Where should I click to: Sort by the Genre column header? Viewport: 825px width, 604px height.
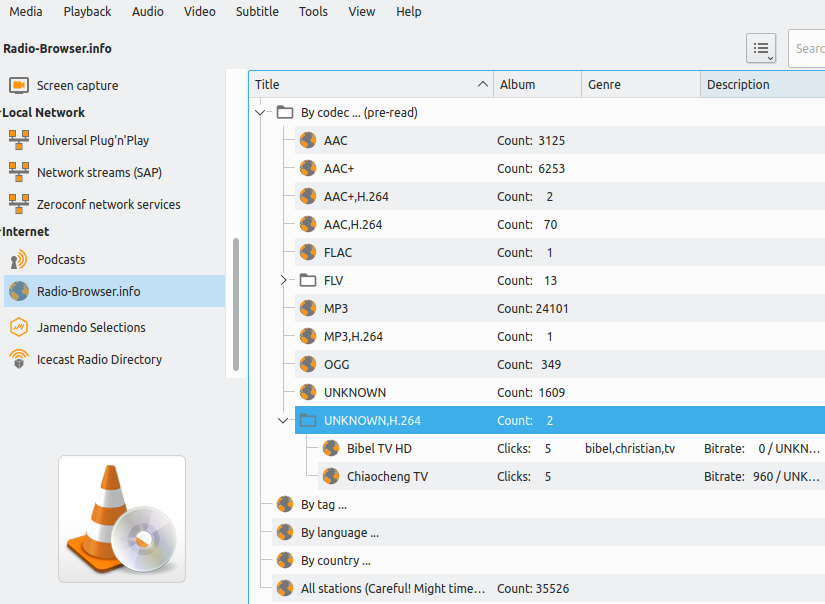(x=641, y=85)
